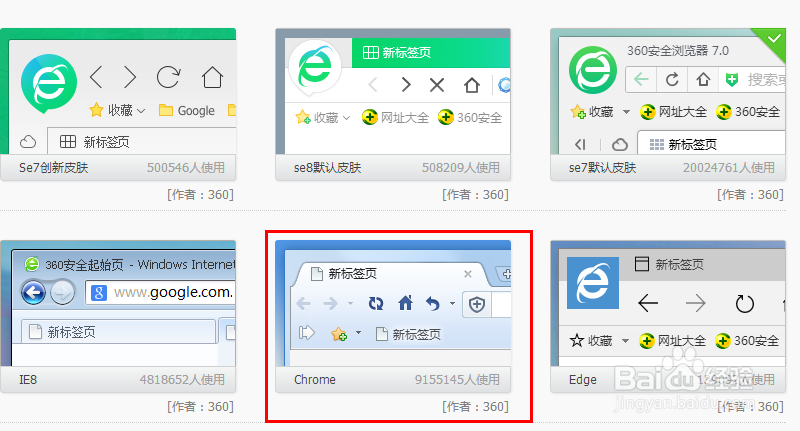Click the 360 logo in se8默认皮肤 preview

(315, 67)
